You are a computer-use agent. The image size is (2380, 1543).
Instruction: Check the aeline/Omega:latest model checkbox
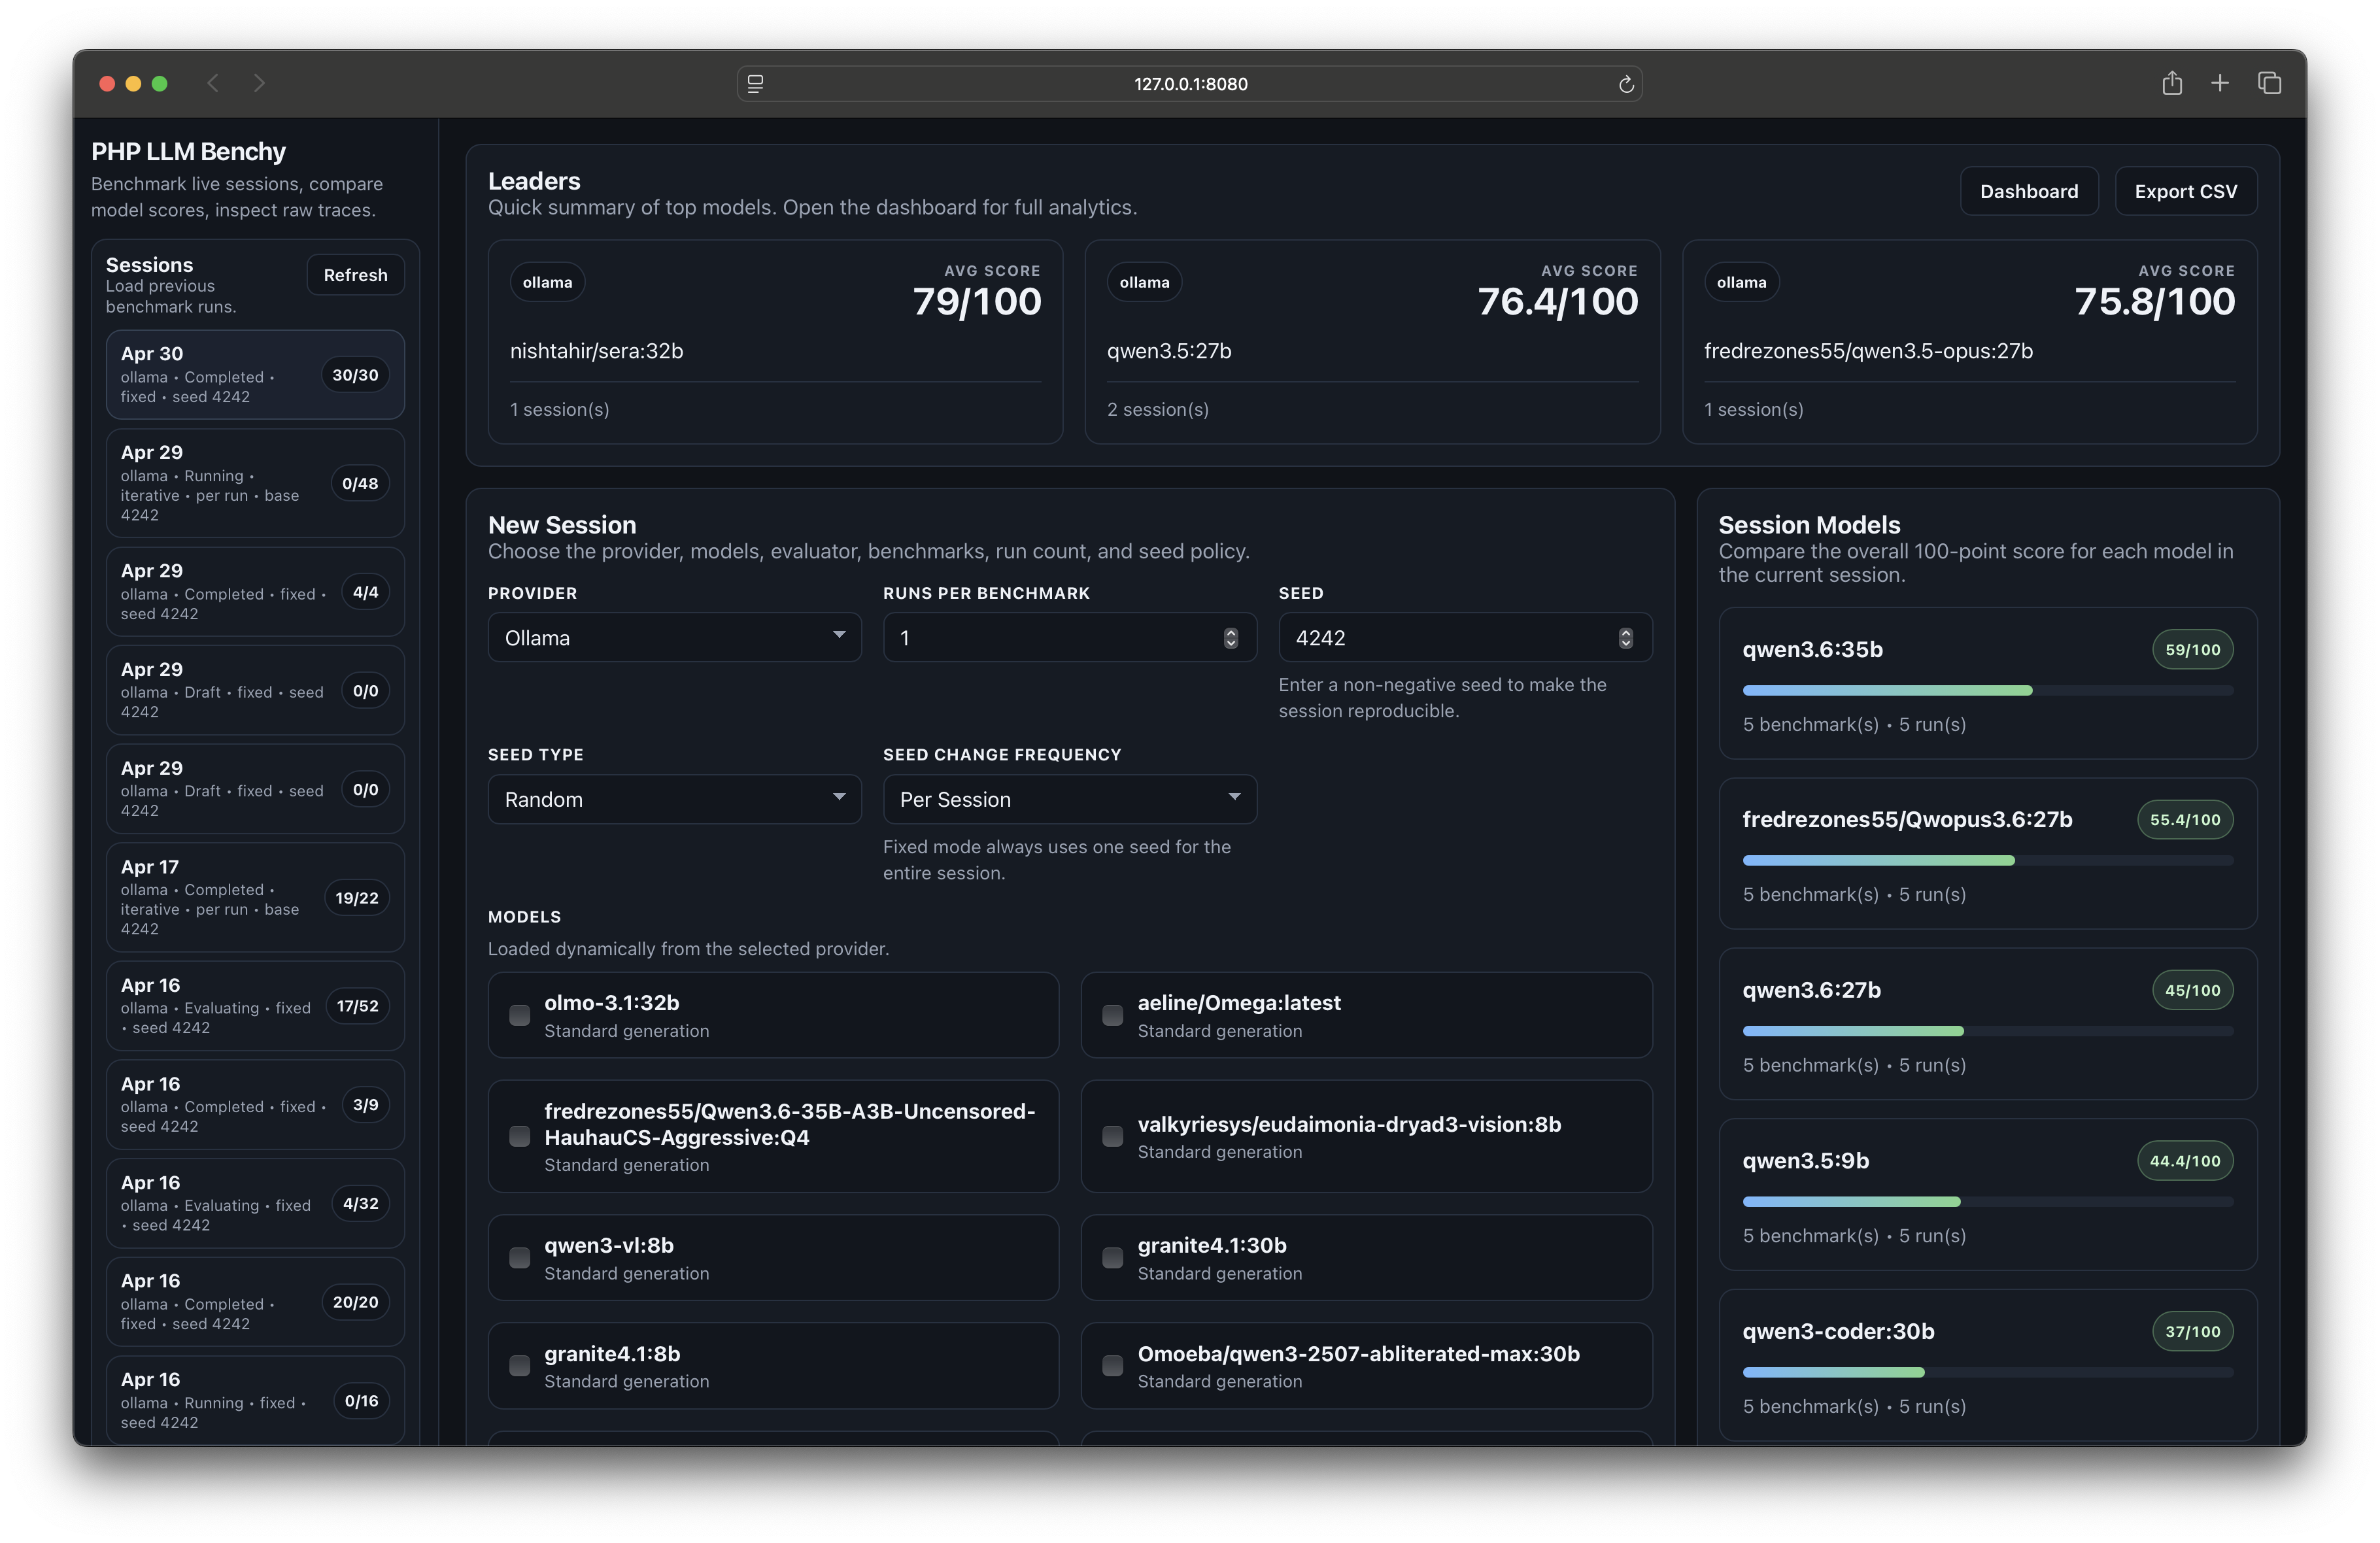click(1113, 1015)
